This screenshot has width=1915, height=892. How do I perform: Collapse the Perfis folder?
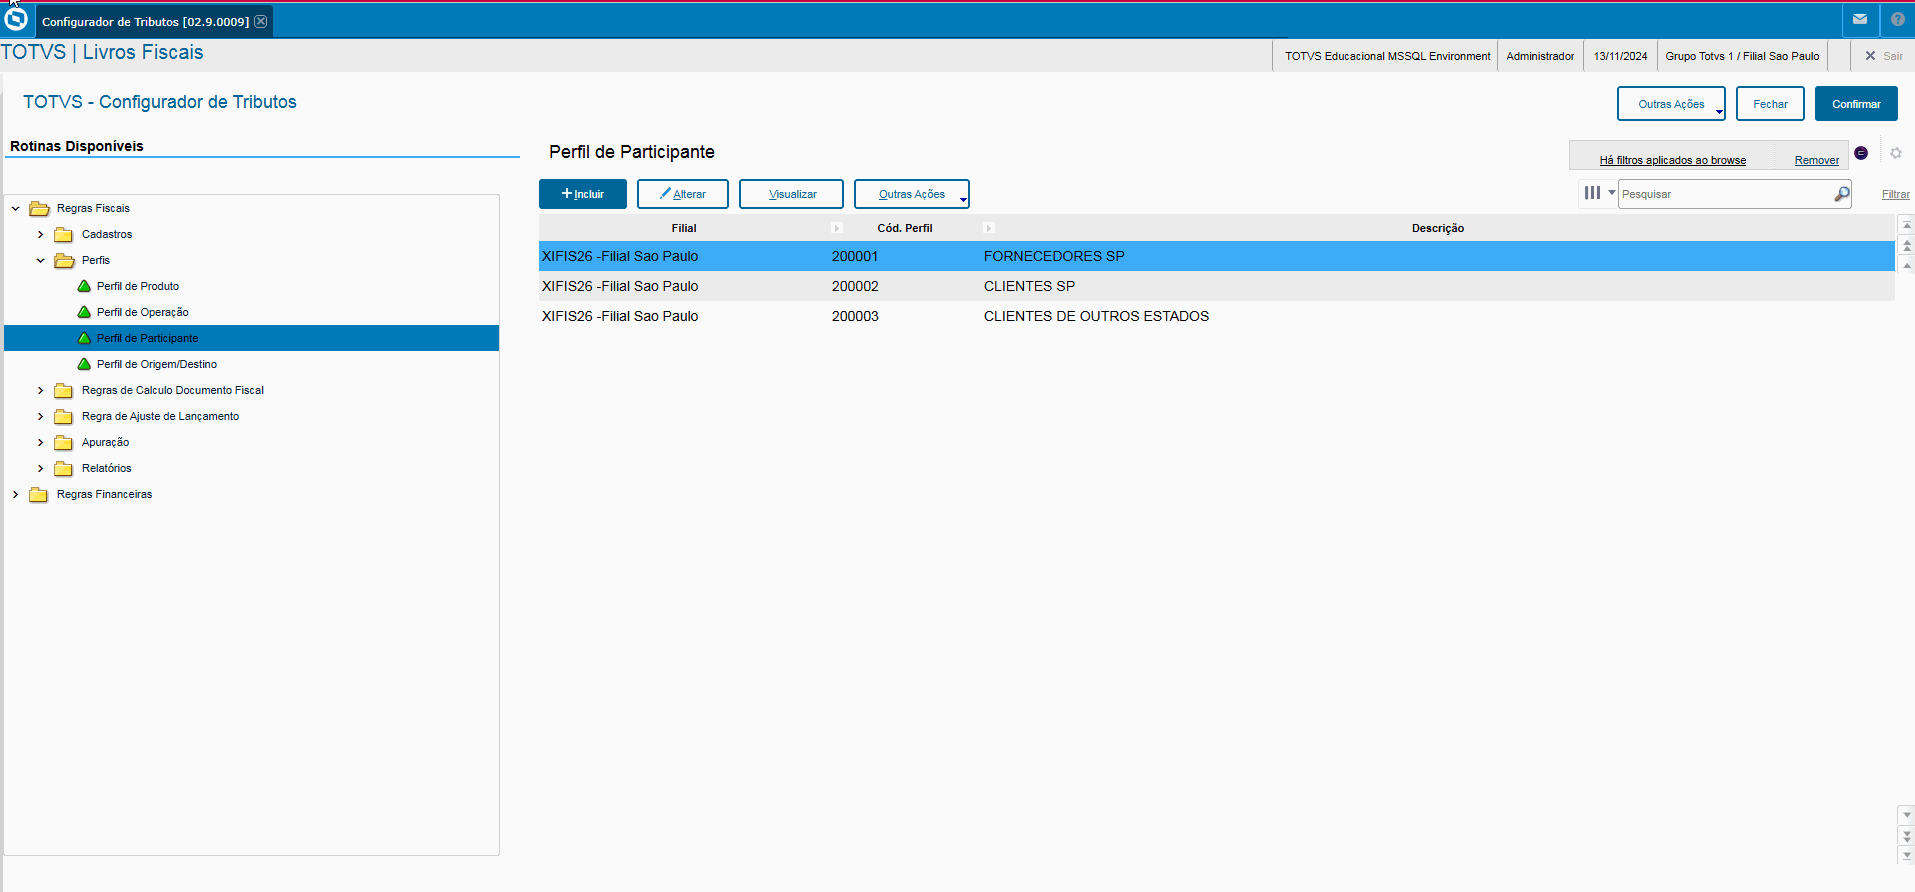[41, 260]
